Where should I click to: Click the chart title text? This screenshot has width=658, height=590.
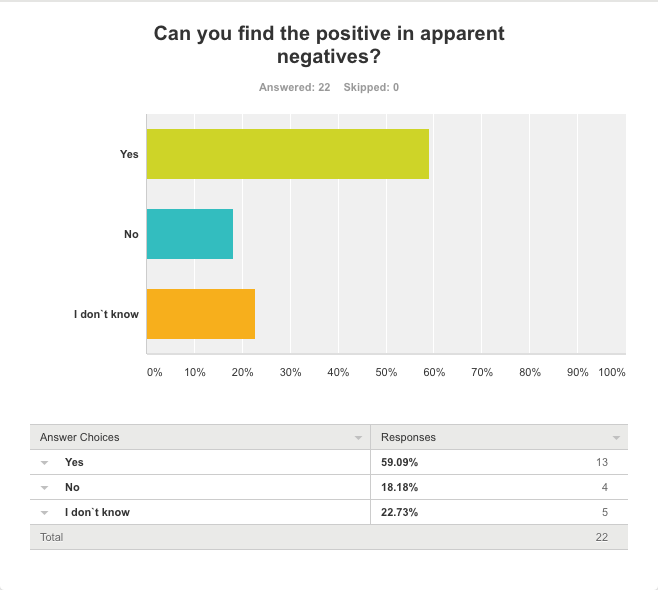pos(329,46)
